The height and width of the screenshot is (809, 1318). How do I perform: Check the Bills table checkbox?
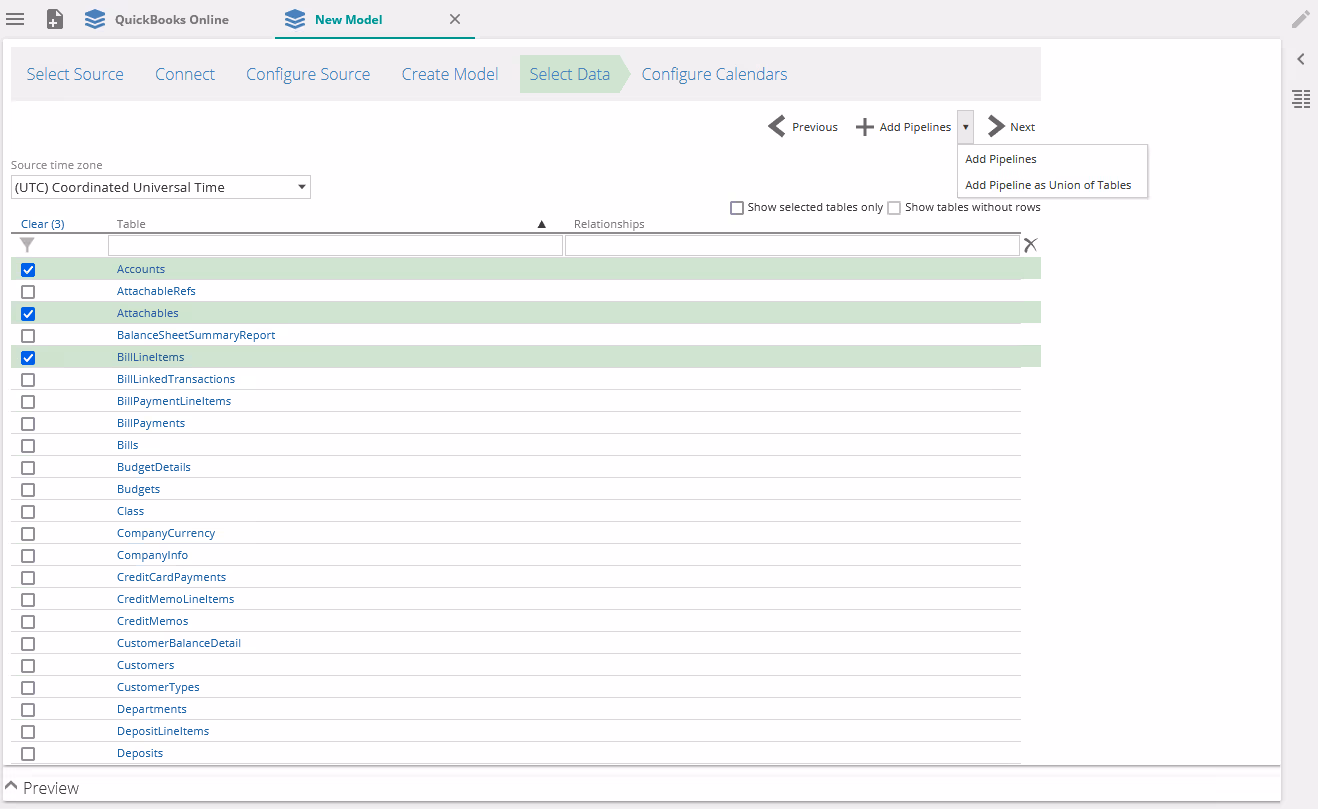[x=28, y=446]
